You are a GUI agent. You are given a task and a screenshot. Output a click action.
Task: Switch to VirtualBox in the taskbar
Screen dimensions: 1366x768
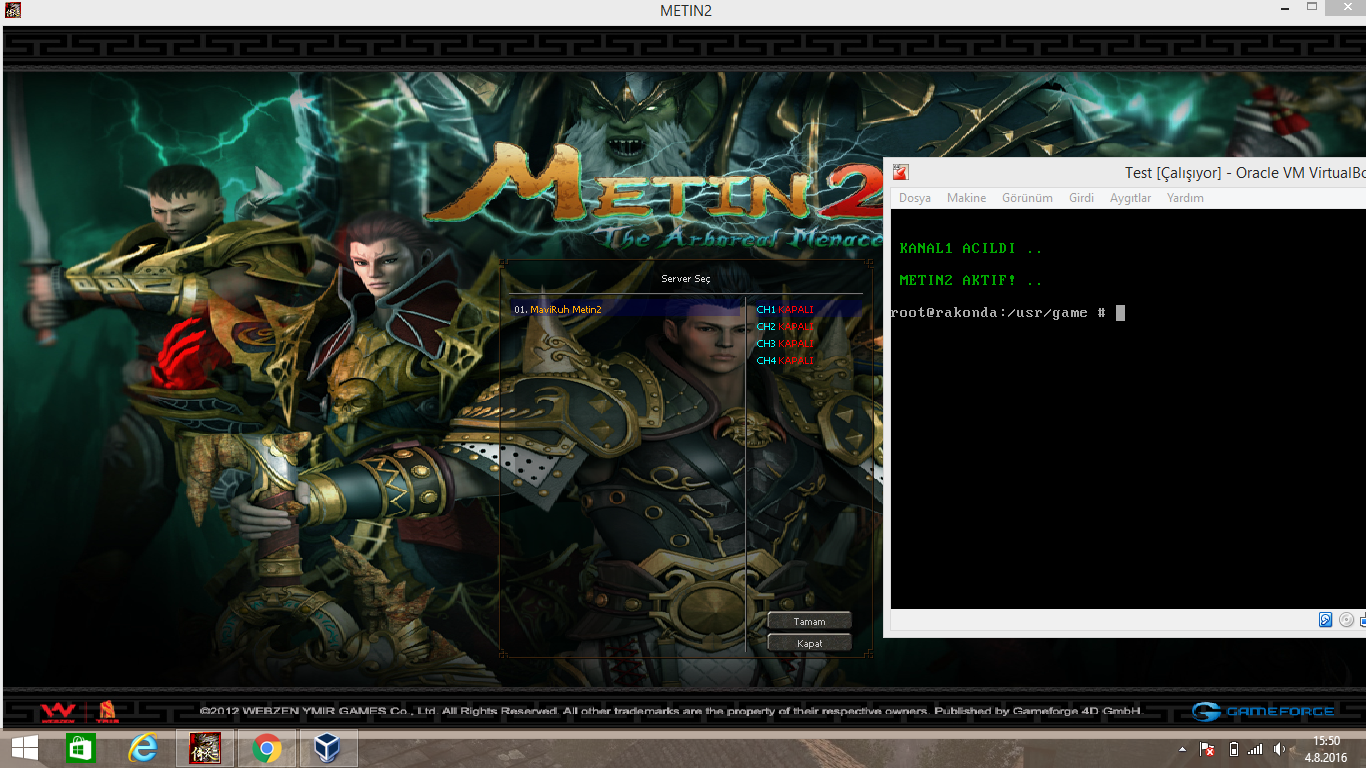[x=328, y=748]
